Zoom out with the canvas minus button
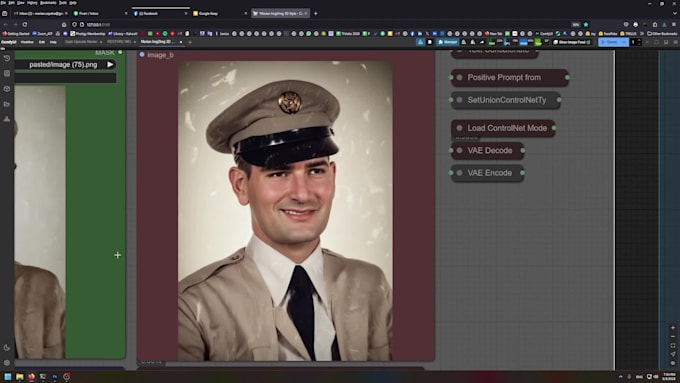Viewport: 680px width, 383px height. tap(673, 337)
